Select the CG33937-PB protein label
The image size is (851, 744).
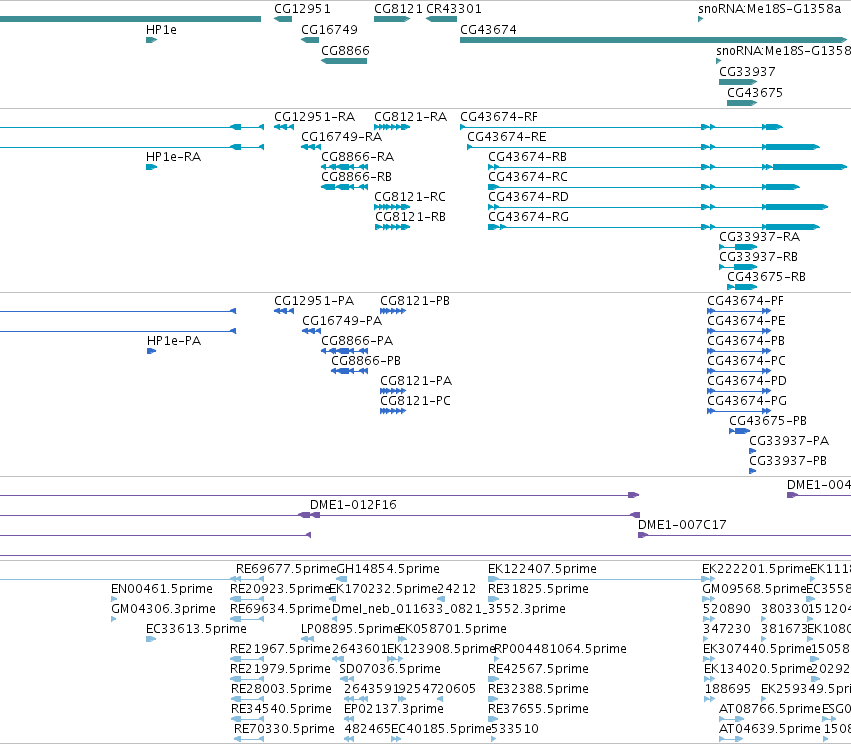(788, 461)
